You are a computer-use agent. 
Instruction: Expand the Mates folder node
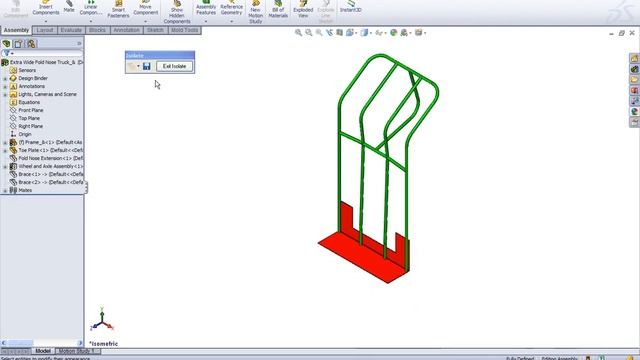pyautogui.click(x=5, y=191)
